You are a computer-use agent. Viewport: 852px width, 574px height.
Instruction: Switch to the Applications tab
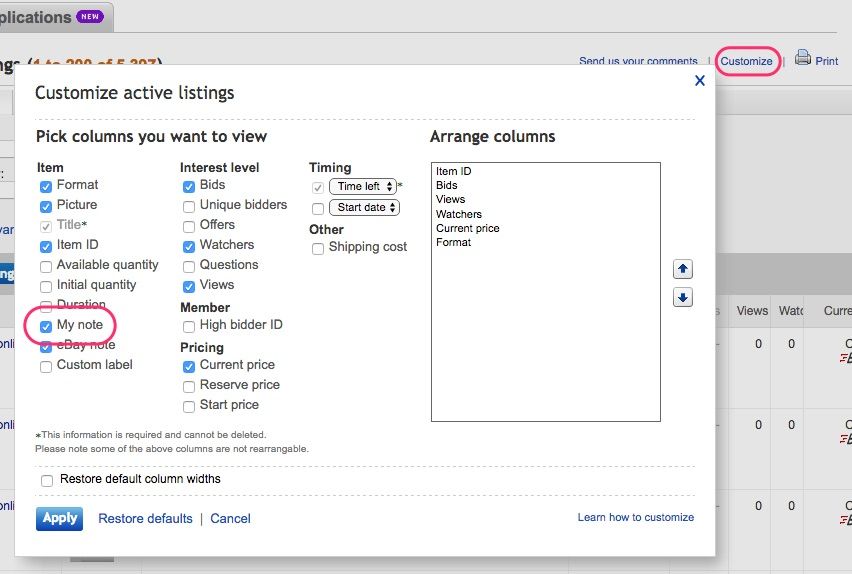click(40, 17)
